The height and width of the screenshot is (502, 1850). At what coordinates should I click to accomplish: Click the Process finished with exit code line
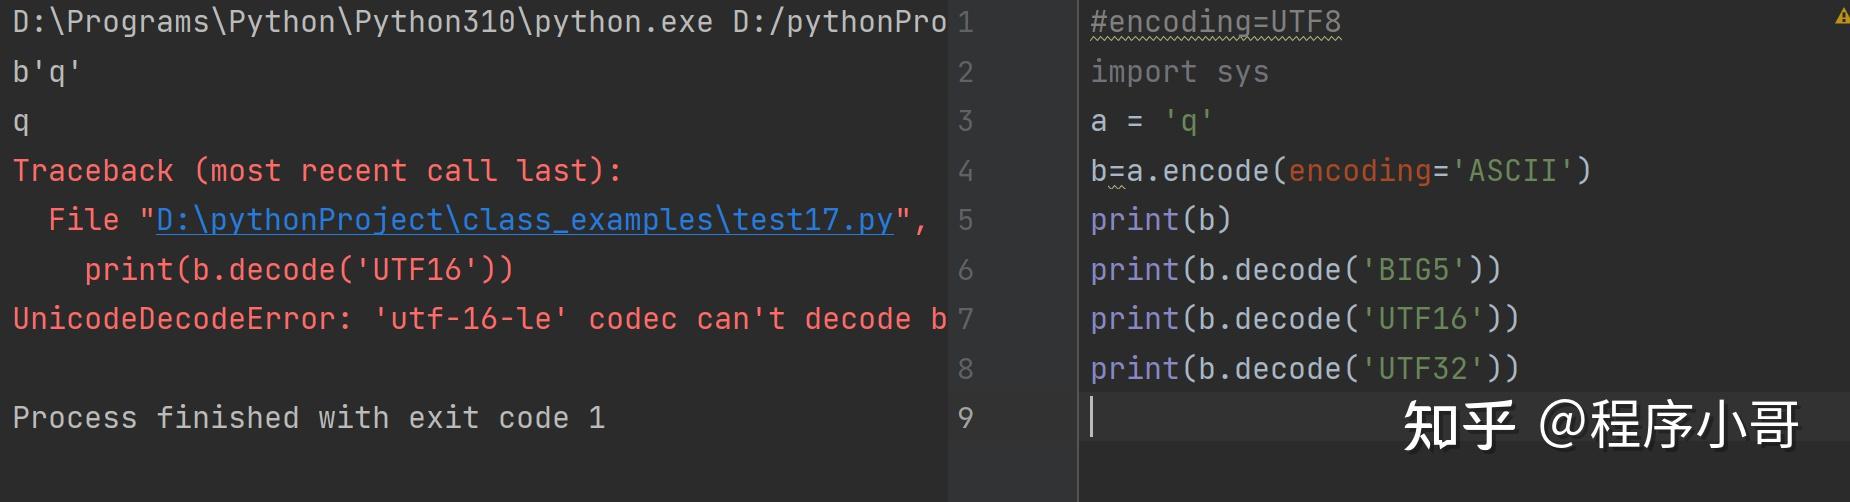(x=308, y=418)
